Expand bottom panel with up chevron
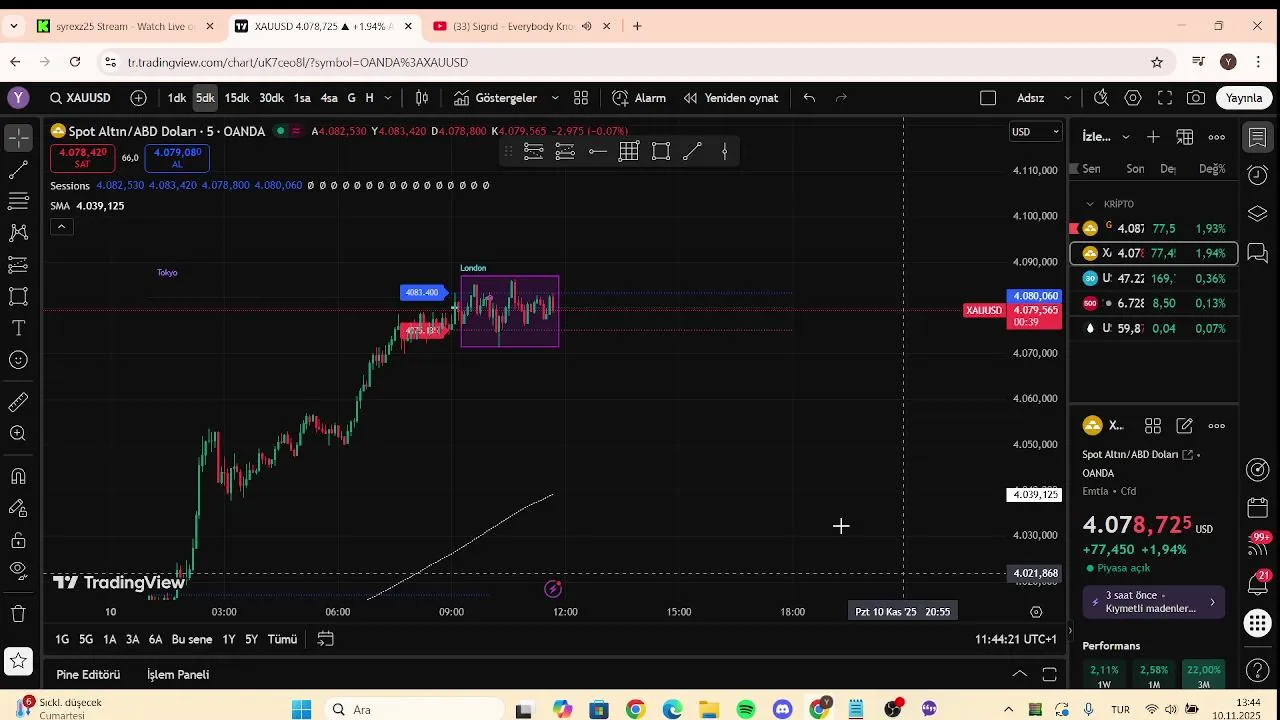Viewport: 1280px width, 720px height. click(x=1019, y=675)
